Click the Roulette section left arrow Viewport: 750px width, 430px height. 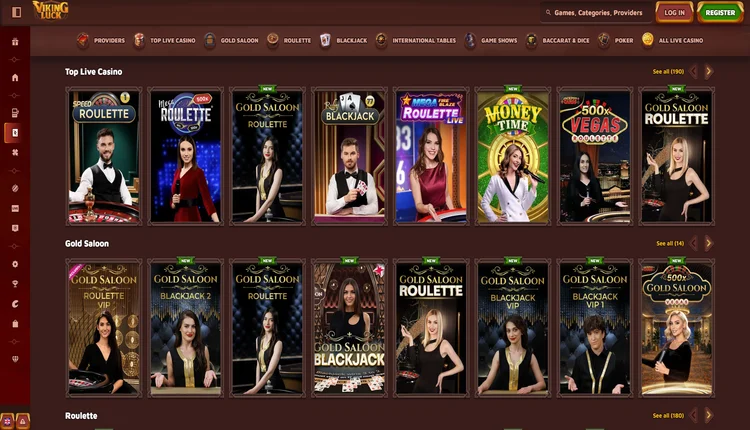(694, 415)
